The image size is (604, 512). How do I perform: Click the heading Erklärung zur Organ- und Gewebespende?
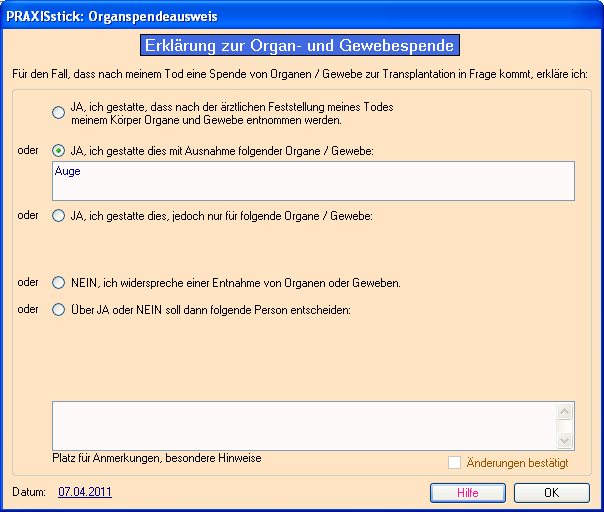point(300,45)
